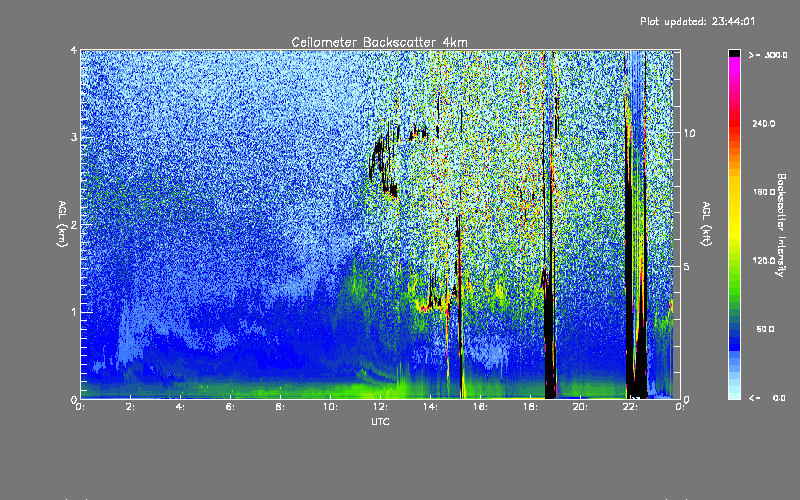The height and width of the screenshot is (500, 800).
Task: Click the 1 tick on the km axis
Action: (x=74, y=312)
